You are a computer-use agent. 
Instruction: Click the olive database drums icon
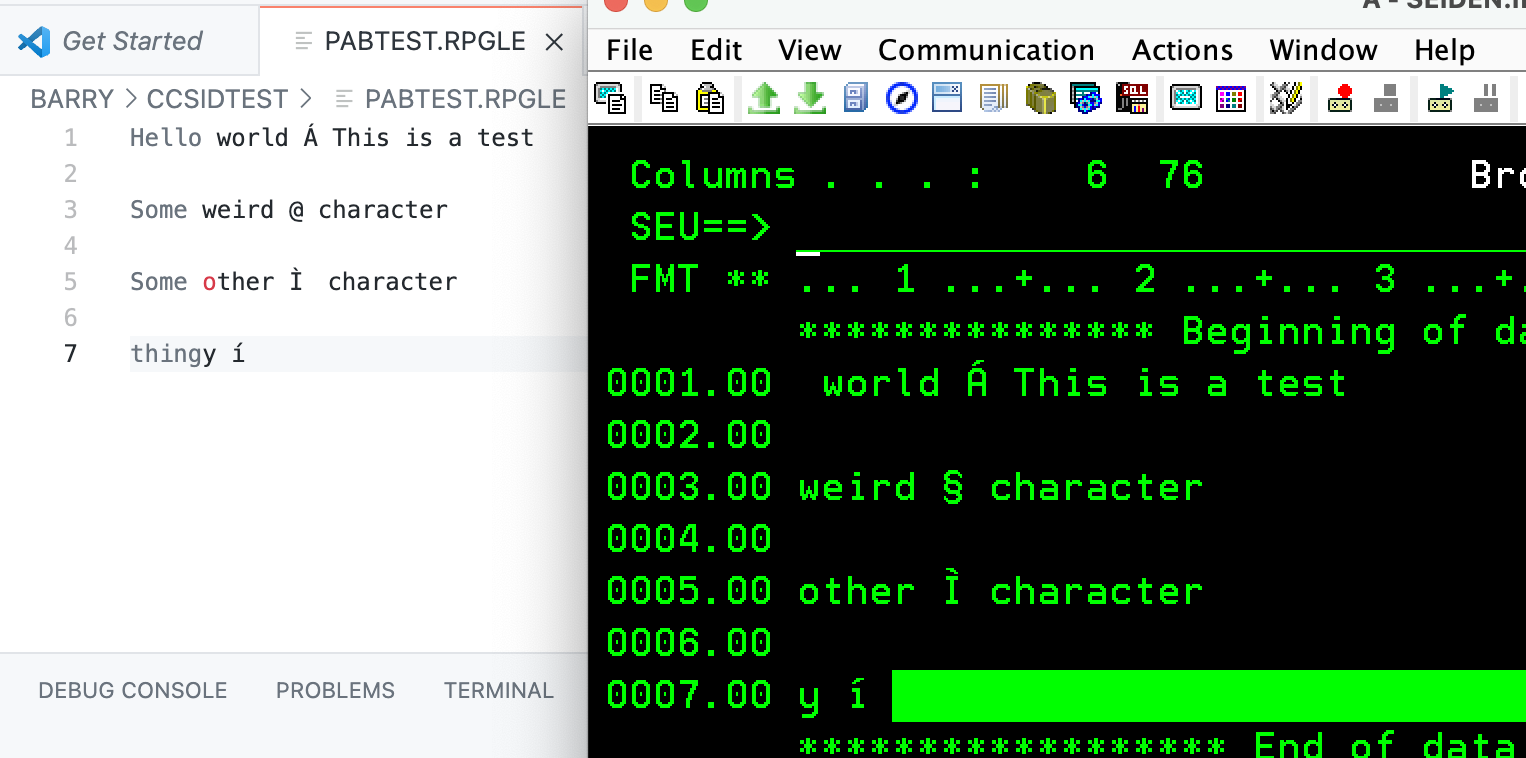click(x=1040, y=98)
